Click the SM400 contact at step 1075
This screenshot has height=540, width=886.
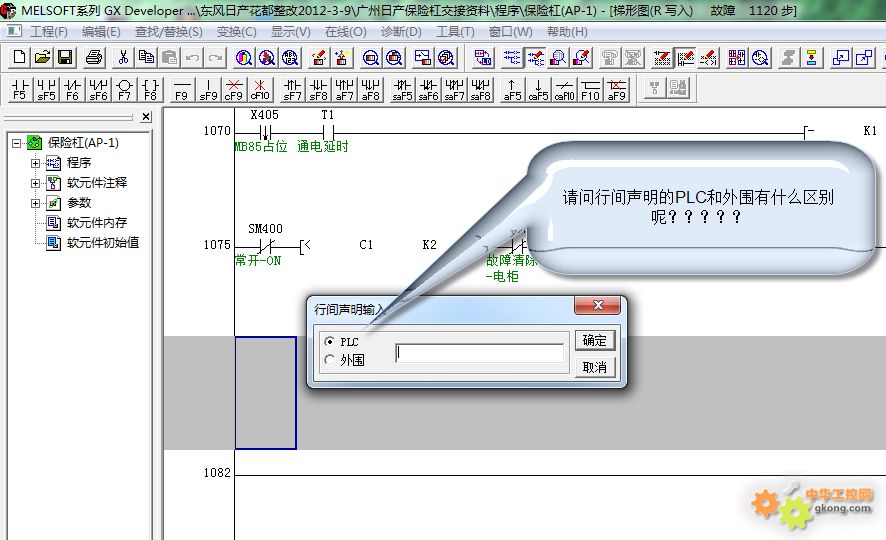266,246
